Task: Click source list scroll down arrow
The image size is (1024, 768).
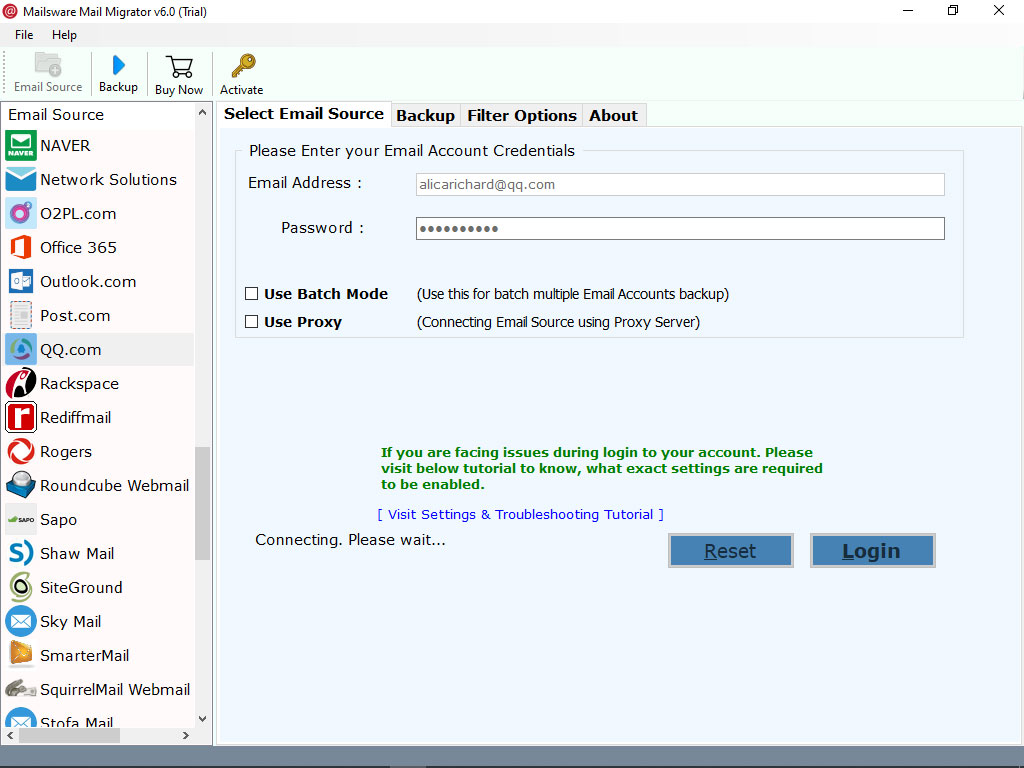Action: pos(202,718)
